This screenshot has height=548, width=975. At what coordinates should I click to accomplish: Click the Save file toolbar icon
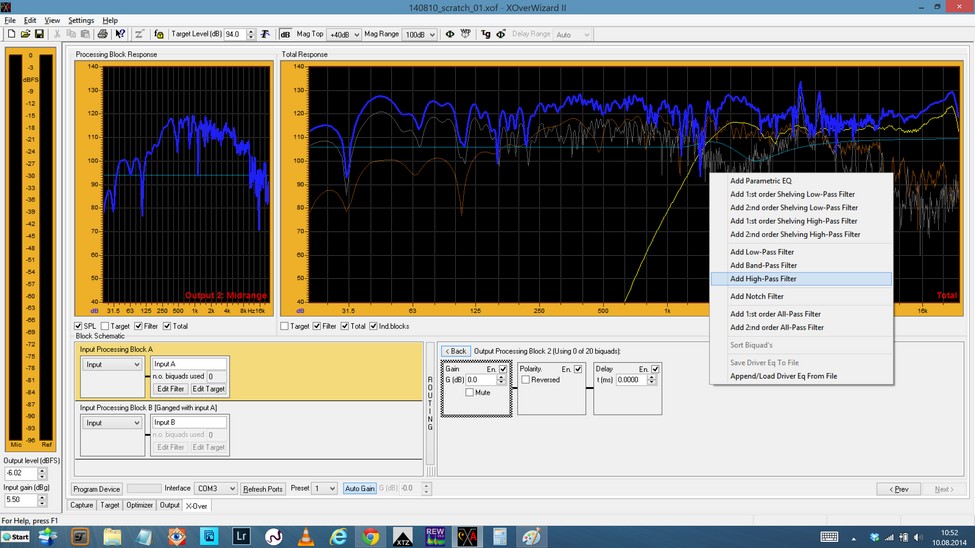[x=38, y=34]
